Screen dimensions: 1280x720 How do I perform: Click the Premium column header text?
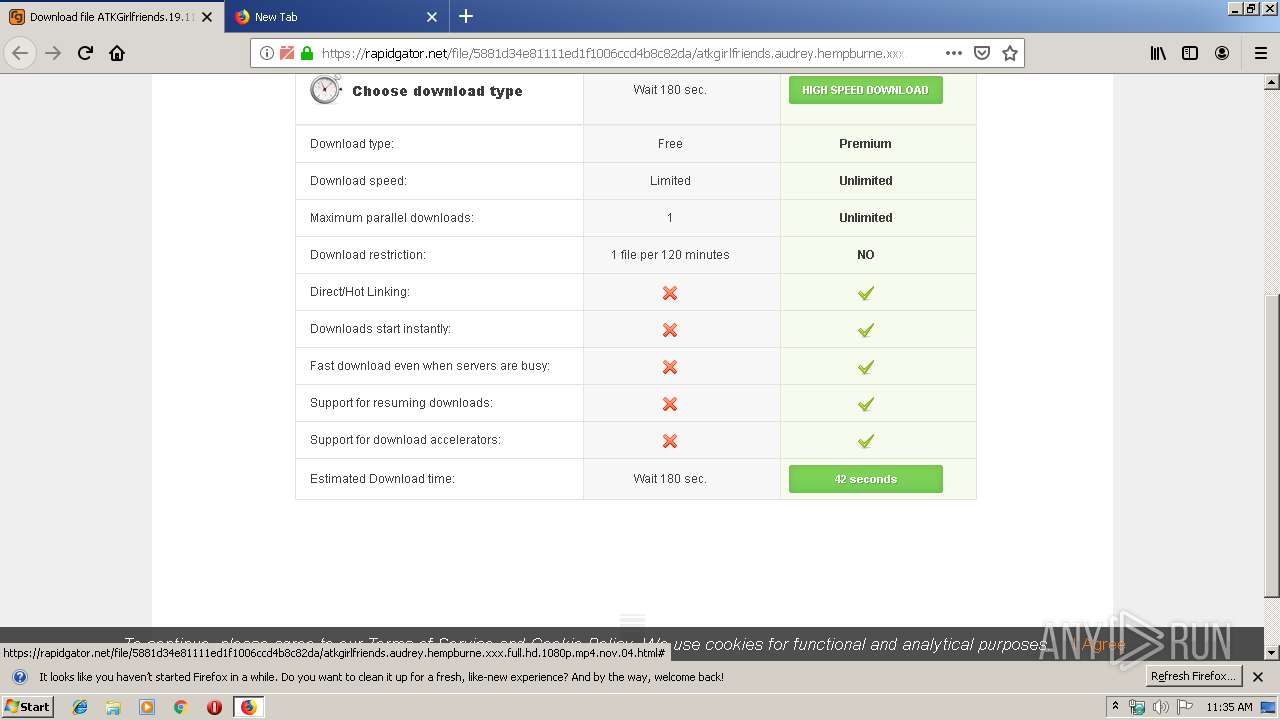tap(865, 144)
